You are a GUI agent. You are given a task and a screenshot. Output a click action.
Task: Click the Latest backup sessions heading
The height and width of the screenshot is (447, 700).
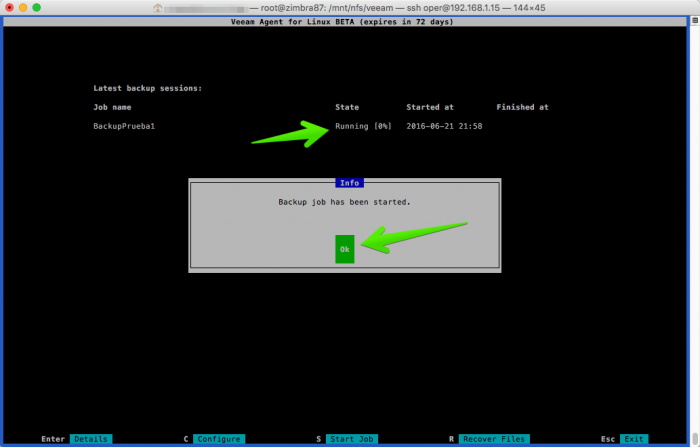[x=147, y=88]
